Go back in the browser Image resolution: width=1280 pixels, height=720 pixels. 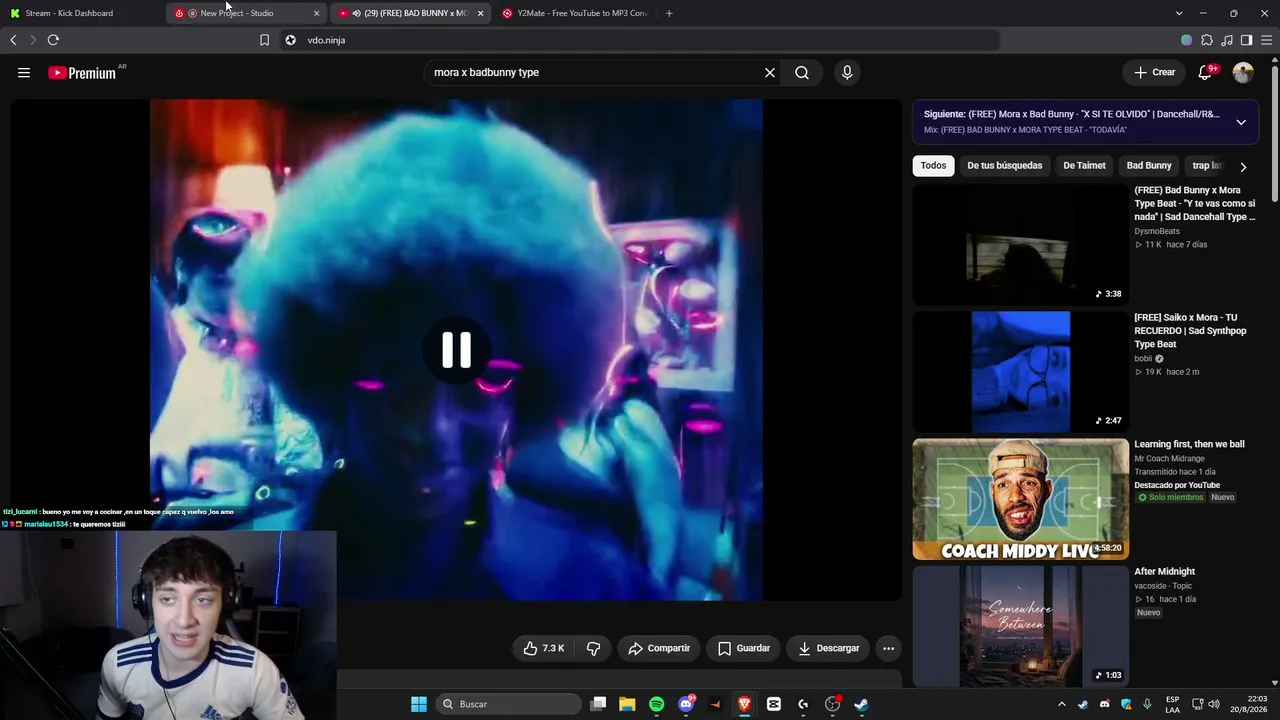13,40
